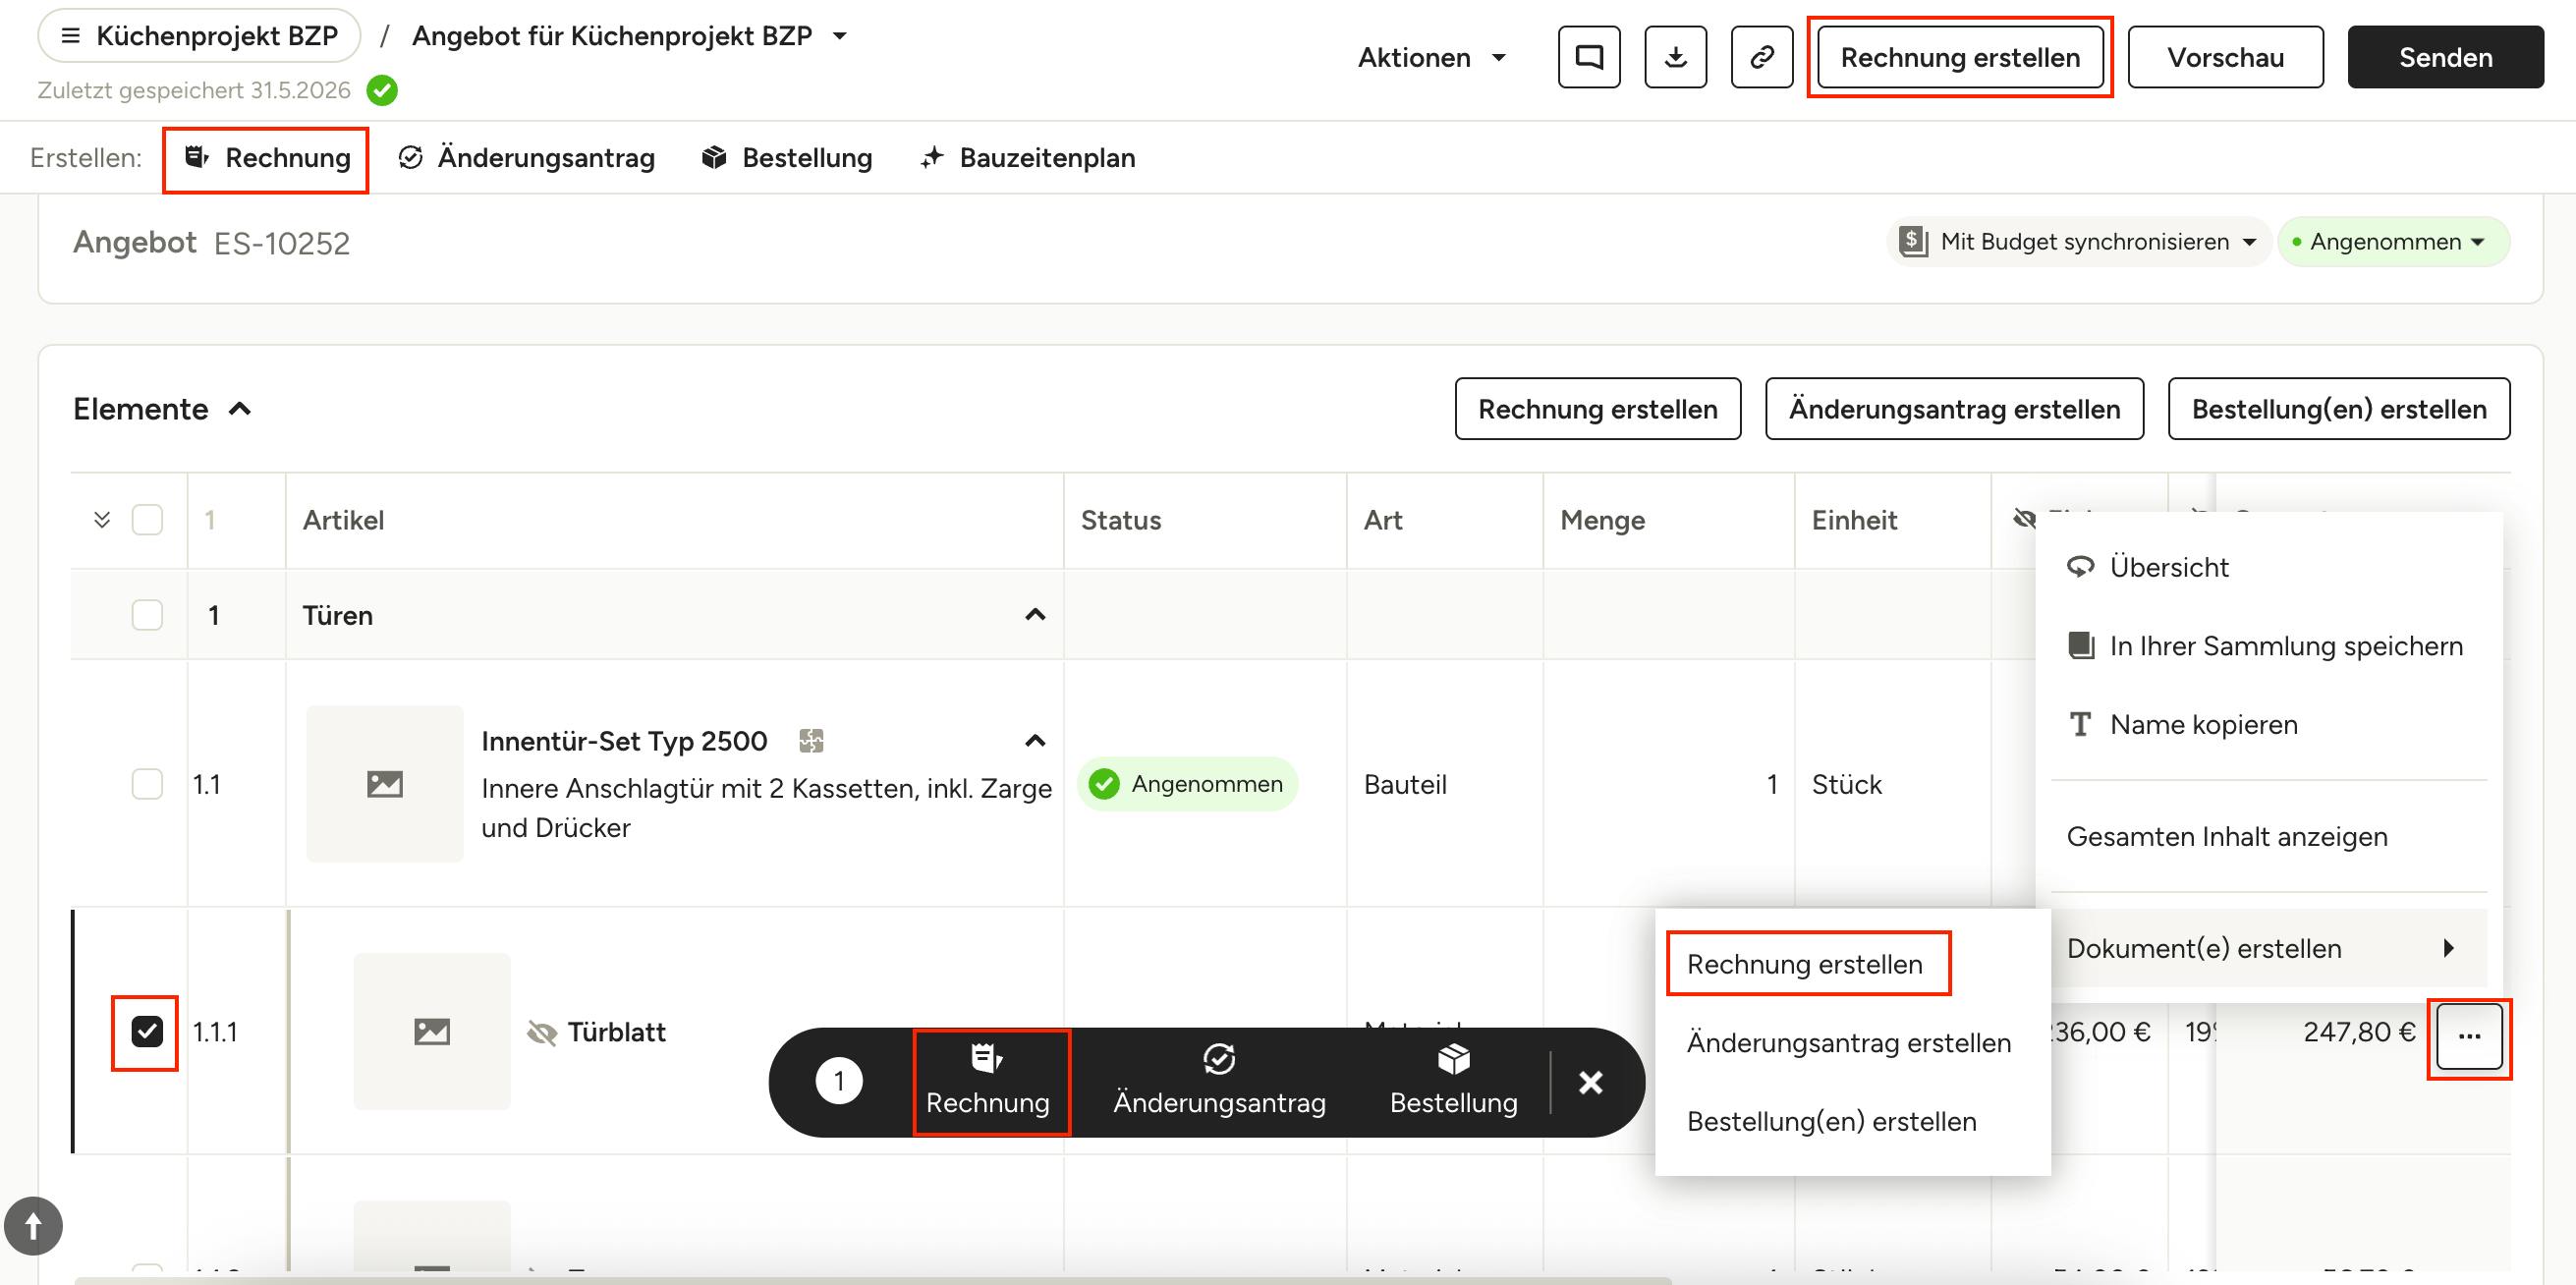Check the Türen group checkbox
Image resolution: width=2576 pixels, height=1285 pixels.
[x=147, y=614]
